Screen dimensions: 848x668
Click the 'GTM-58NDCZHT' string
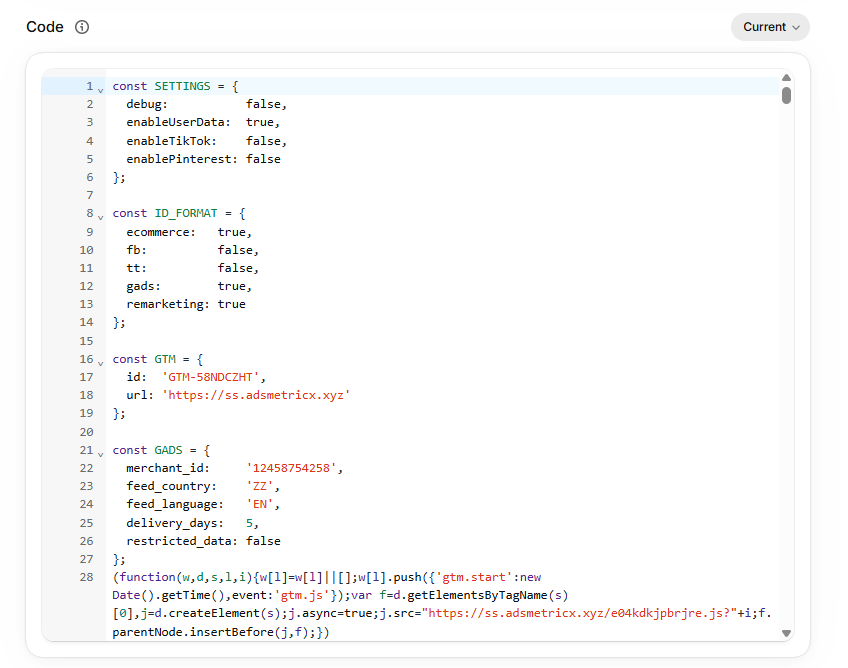pyautogui.click(x=210, y=377)
